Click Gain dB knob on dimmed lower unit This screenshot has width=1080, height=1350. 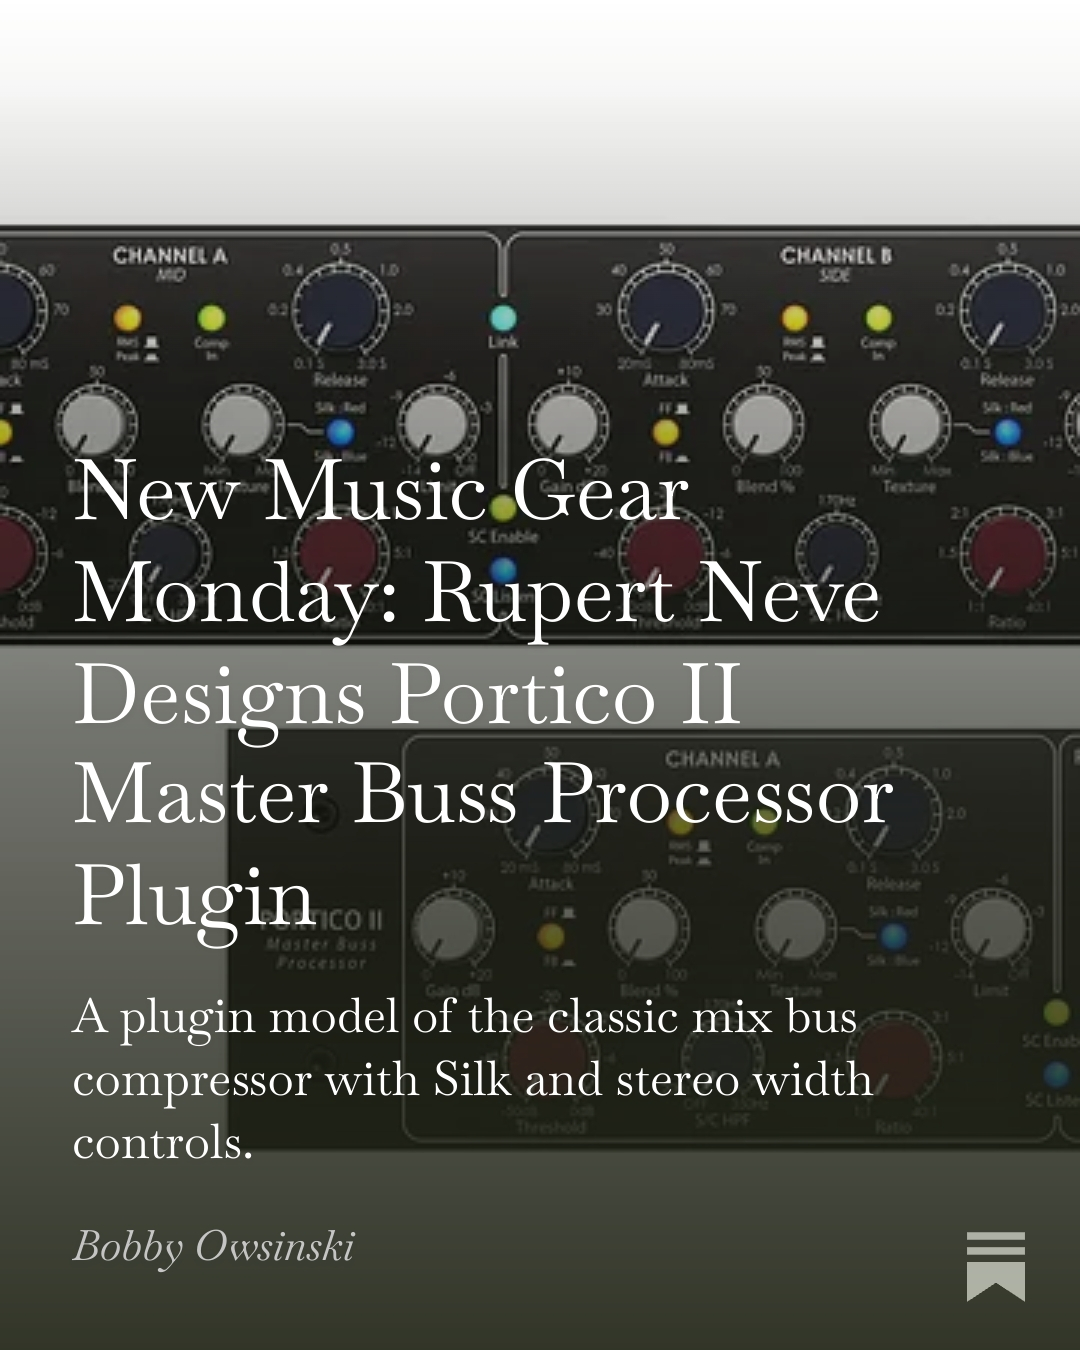coord(452,930)
